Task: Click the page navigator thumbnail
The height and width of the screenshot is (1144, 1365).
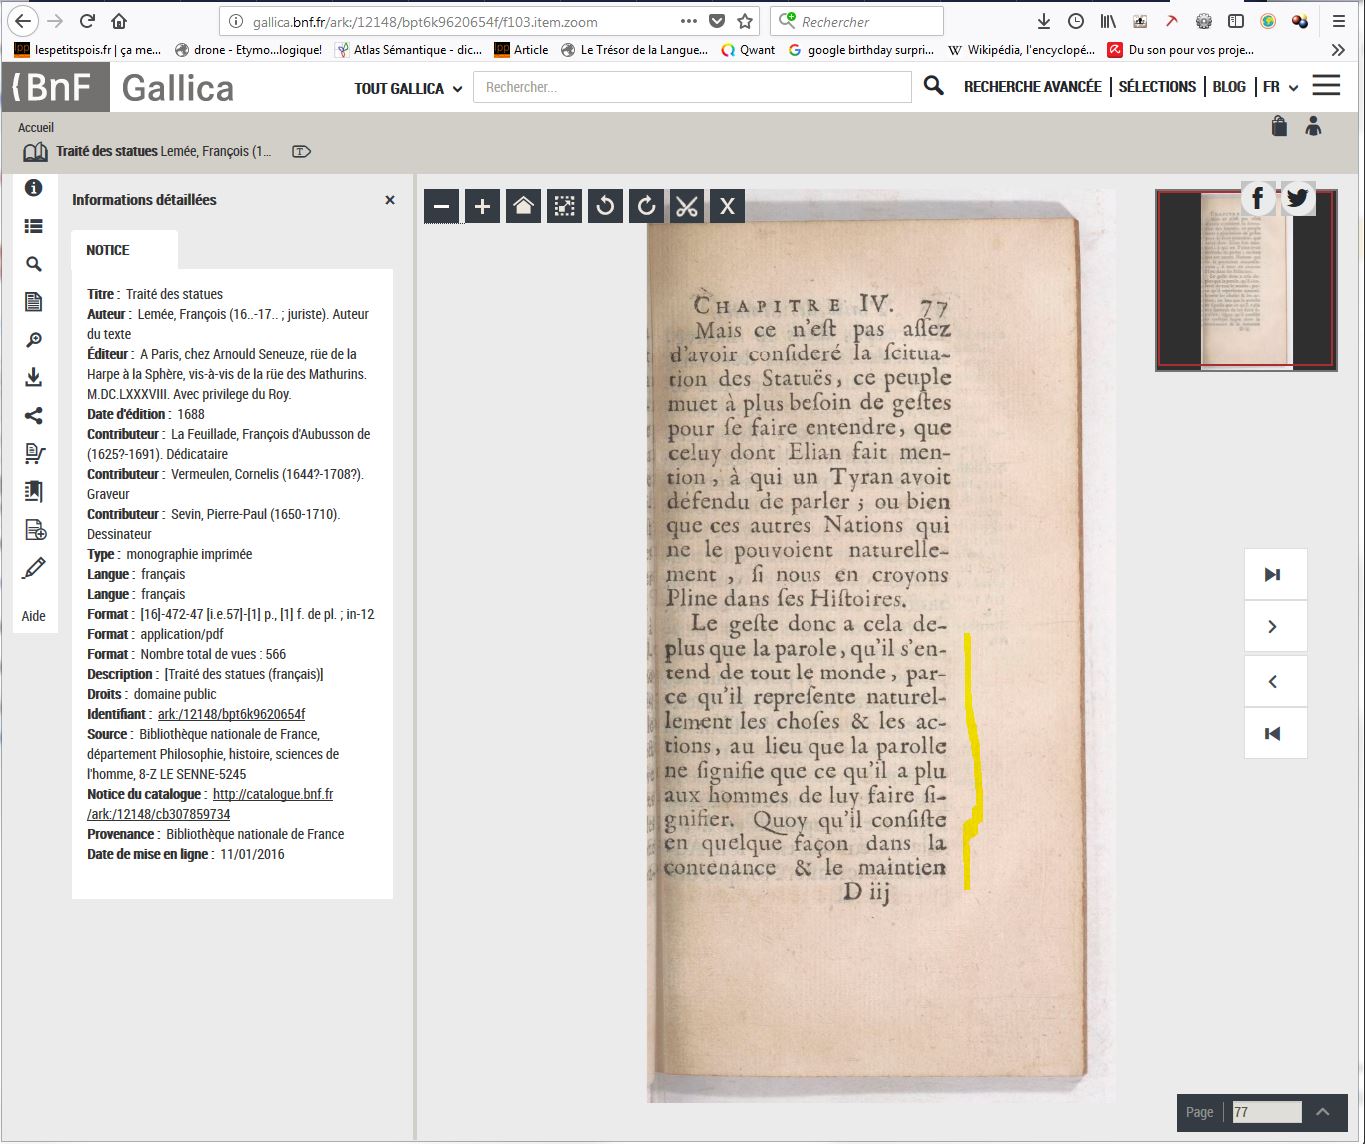Action: (1246, 280)
